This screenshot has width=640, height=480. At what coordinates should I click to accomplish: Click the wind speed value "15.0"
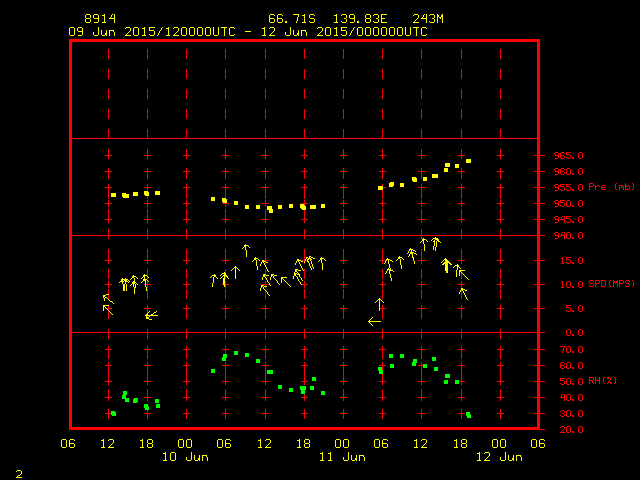[x=571, y=260]
